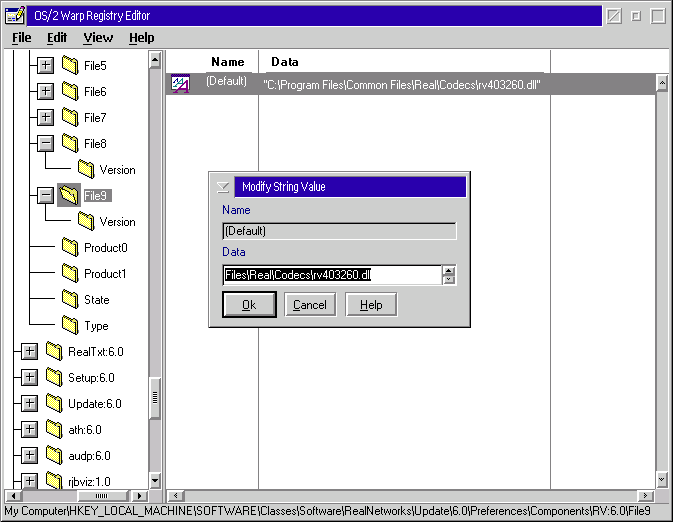The width and height of the screenshot is (673, 522).
Task: Select the File9 tree label
Action: [97, 196]
